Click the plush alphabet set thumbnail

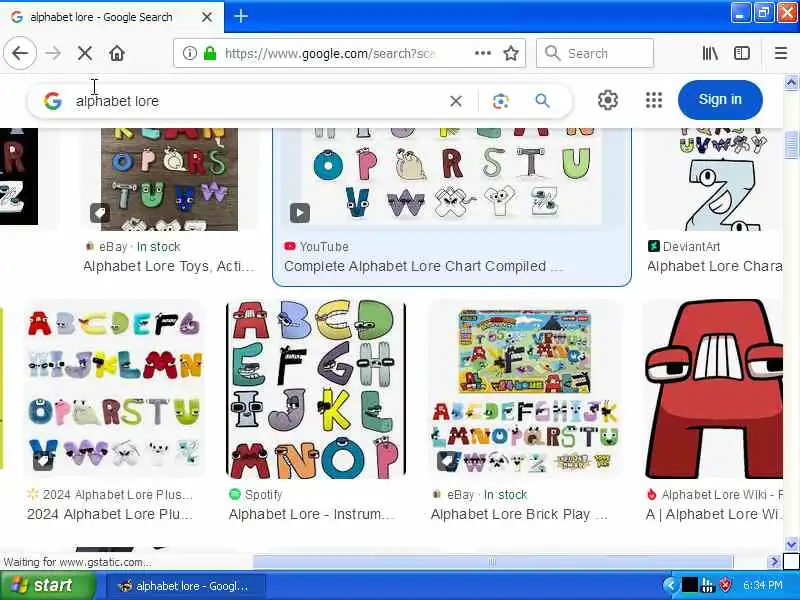point(114,389)
